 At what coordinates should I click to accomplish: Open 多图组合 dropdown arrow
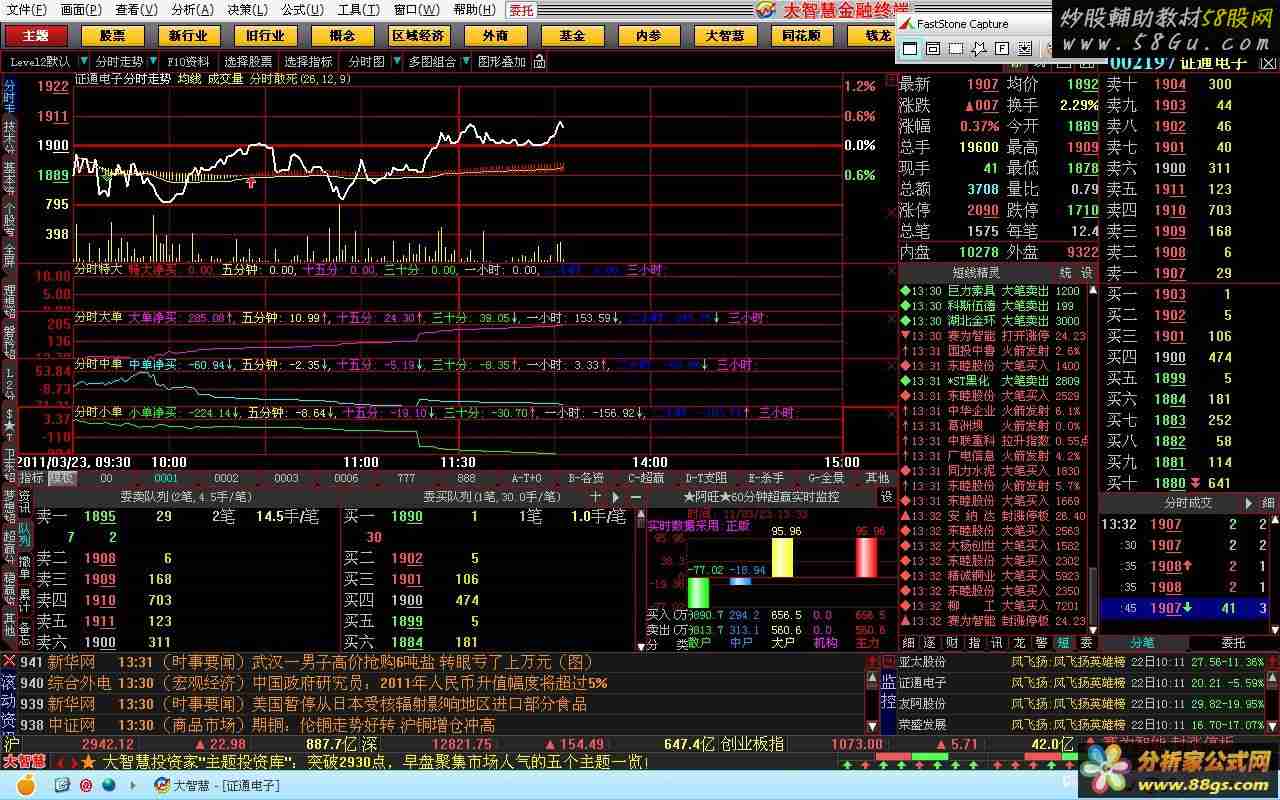tap(465, 61)
